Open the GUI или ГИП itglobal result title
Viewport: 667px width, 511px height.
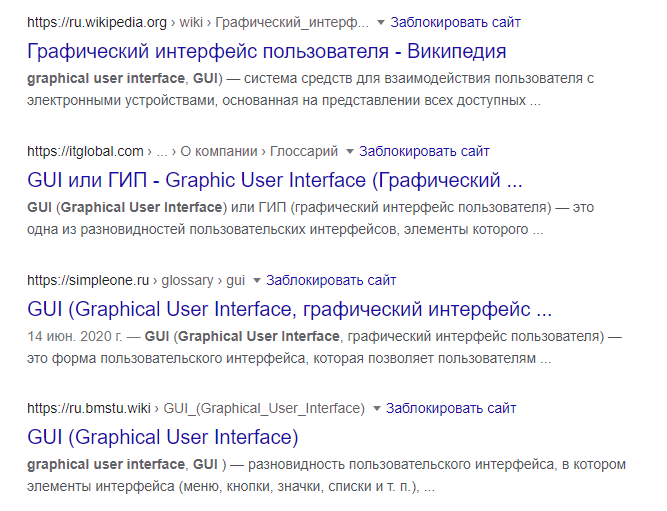(x=275, y=180)
